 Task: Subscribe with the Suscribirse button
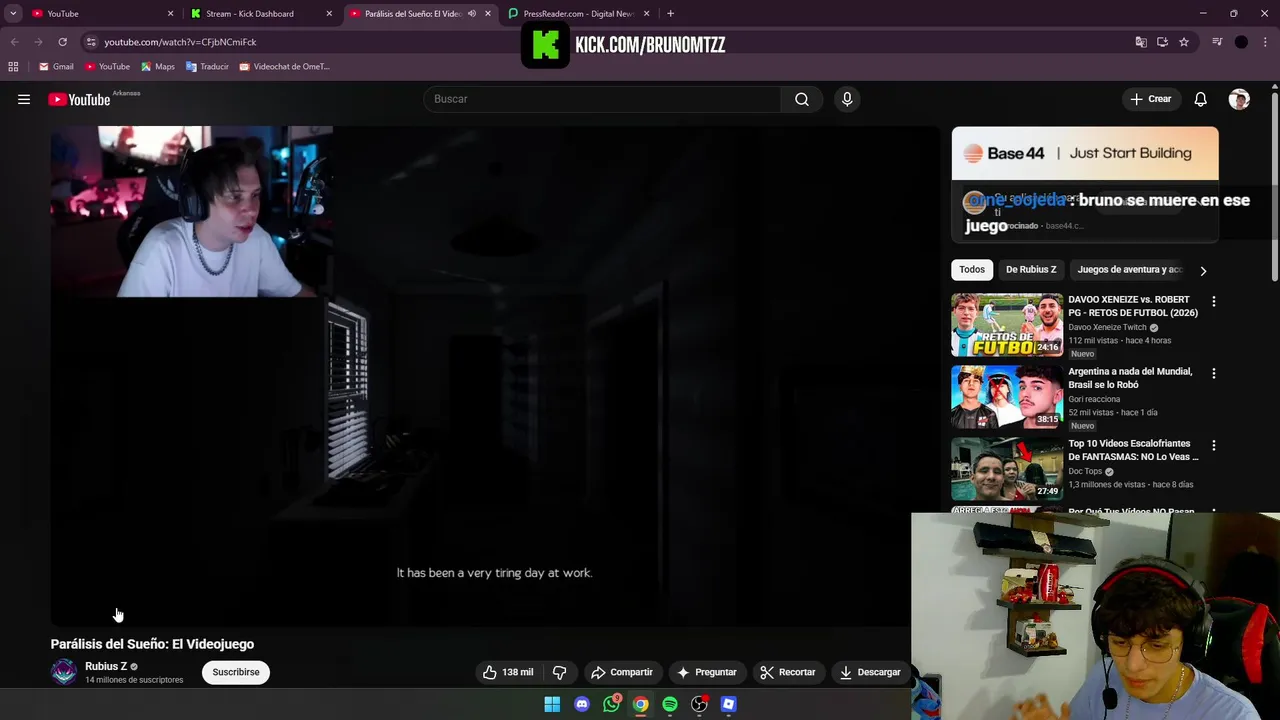click(236, 672)
